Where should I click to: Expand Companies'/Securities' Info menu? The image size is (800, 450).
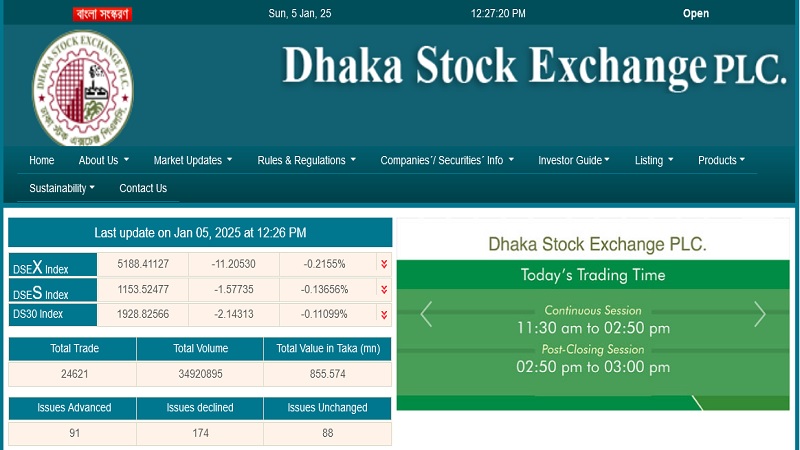click(447, 160)
